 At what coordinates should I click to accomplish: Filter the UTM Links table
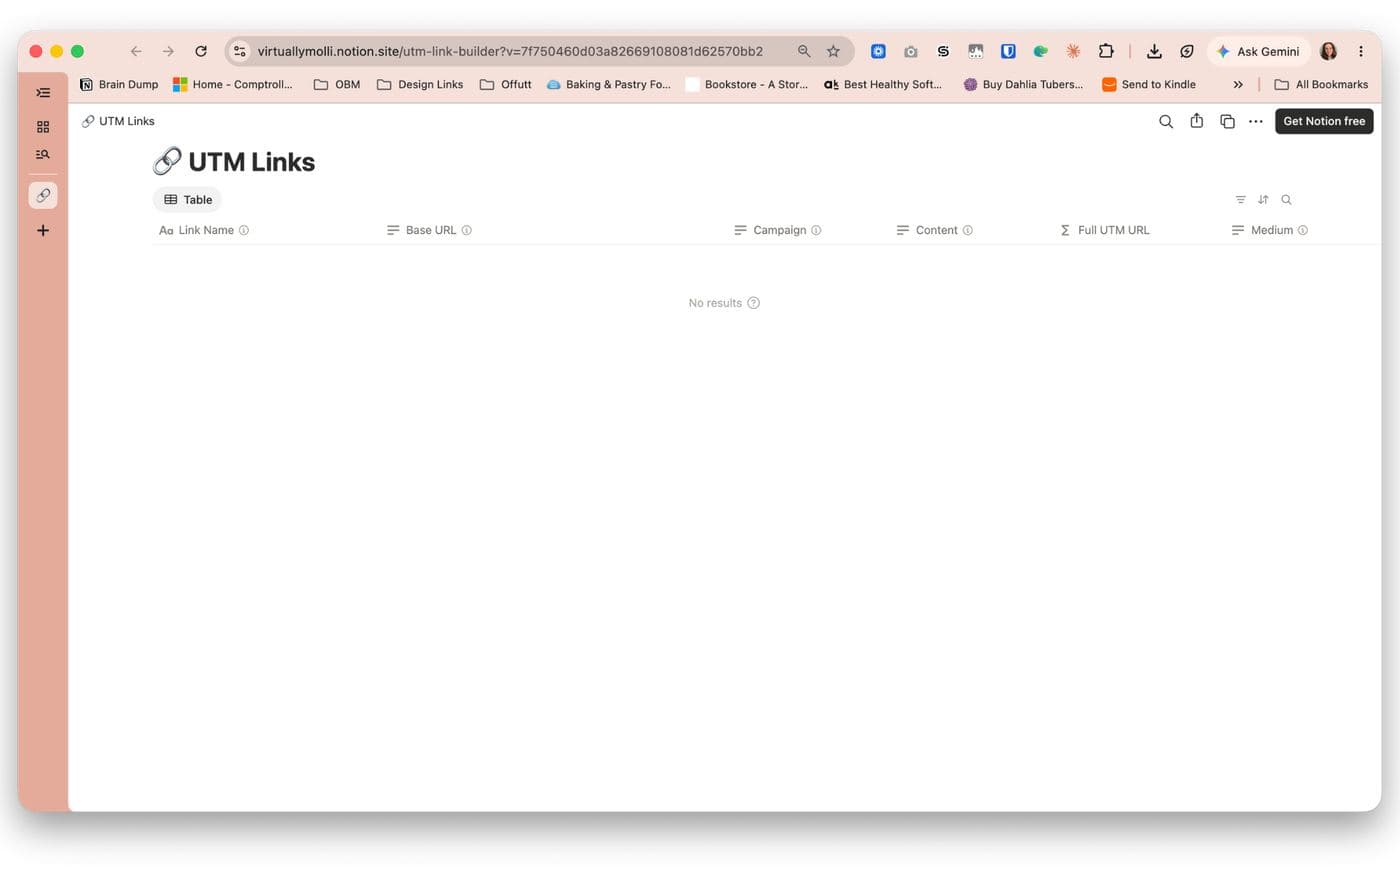[x=1241, y=200]
